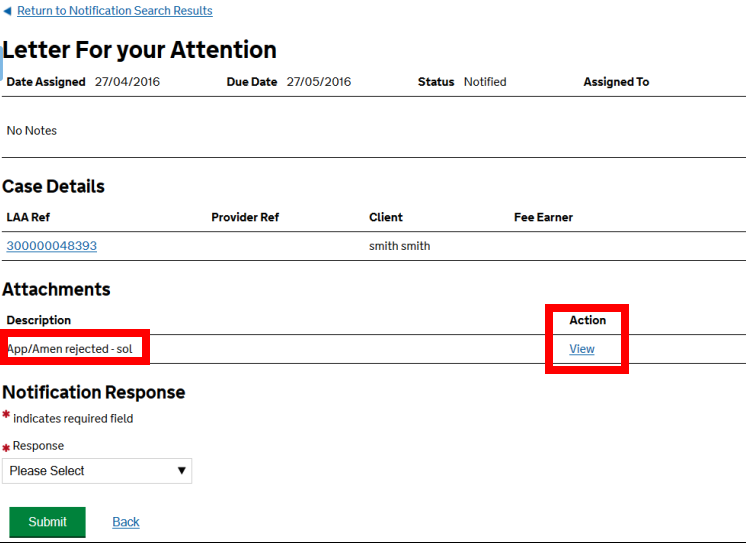
Task: Click 'App/Amen rejected - sol' description
Action: pos(70,349)
